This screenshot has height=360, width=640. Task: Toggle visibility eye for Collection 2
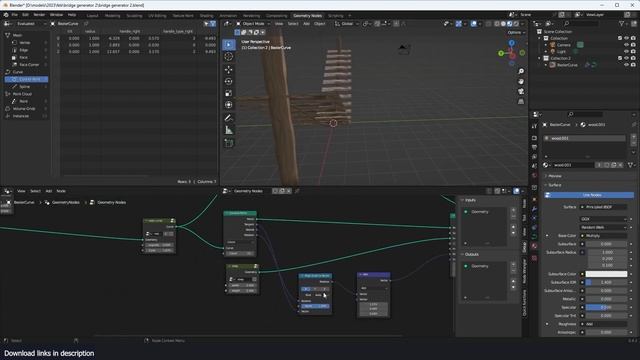pos(626,58)
